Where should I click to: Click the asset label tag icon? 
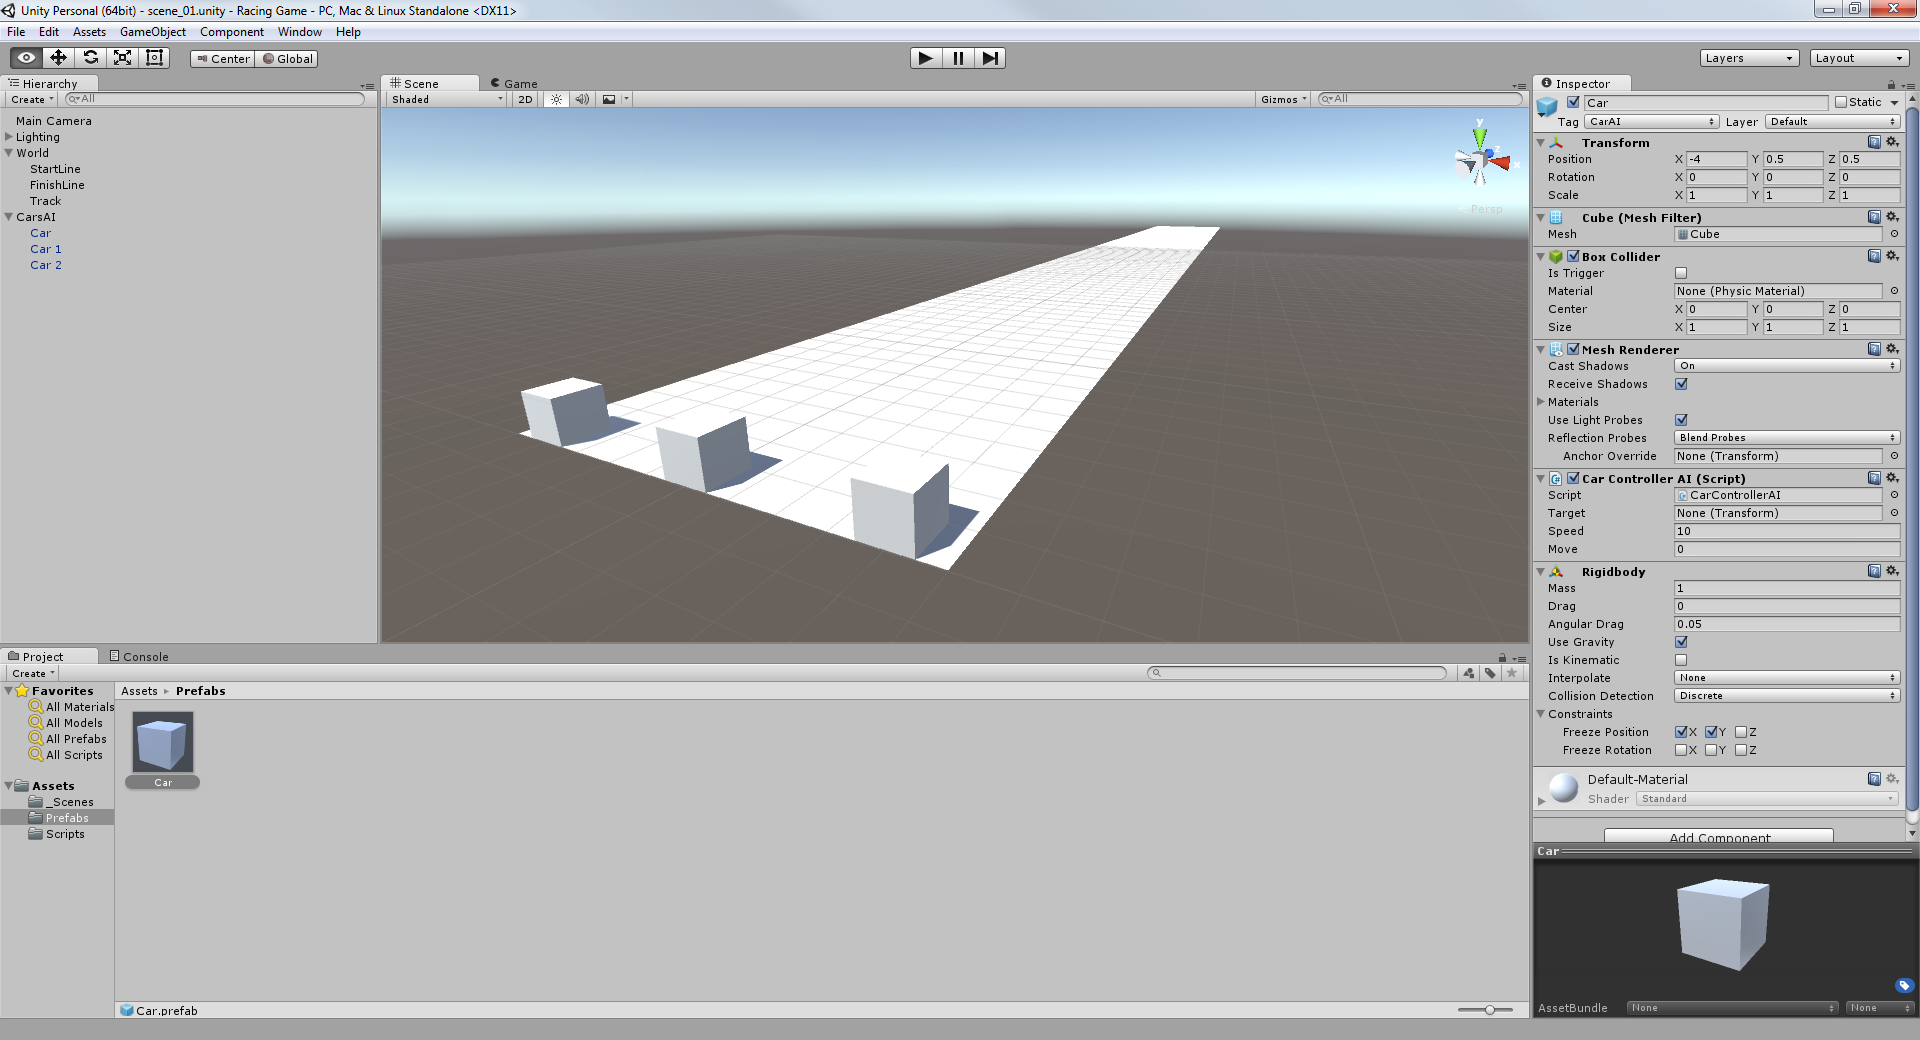pyautogui.click(x=1904, y=985)
